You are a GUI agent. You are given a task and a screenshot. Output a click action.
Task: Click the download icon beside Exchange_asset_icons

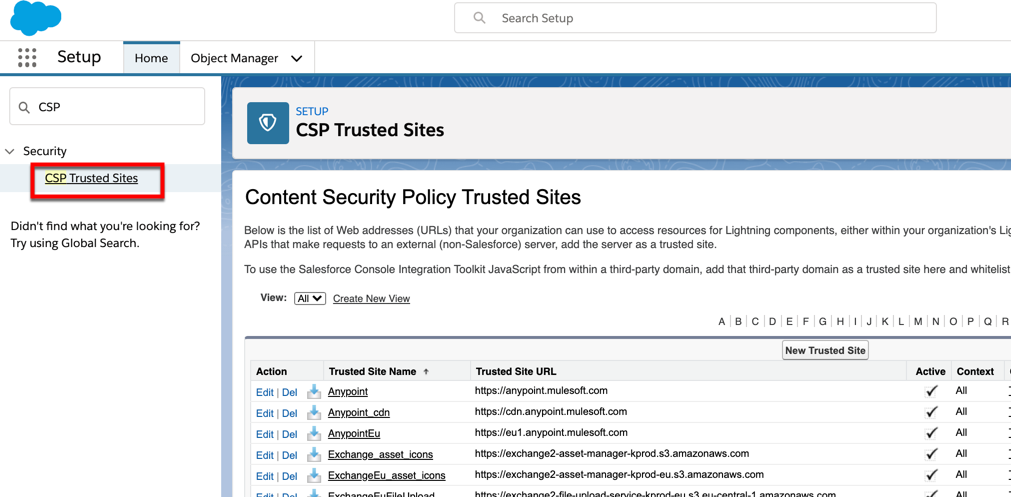click(x=314, y=455)
